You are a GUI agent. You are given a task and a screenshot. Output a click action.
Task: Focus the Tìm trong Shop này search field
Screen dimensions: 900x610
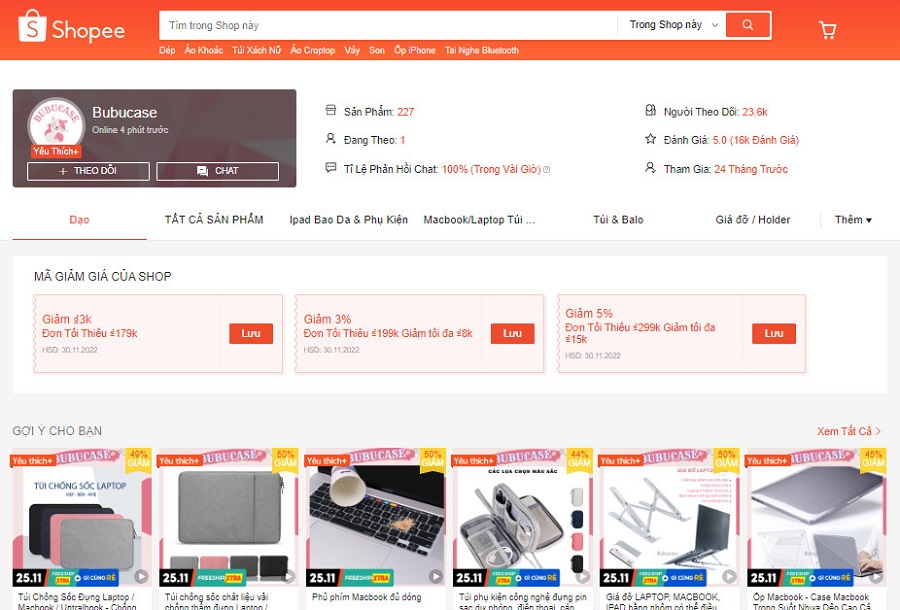click(387, 25)
